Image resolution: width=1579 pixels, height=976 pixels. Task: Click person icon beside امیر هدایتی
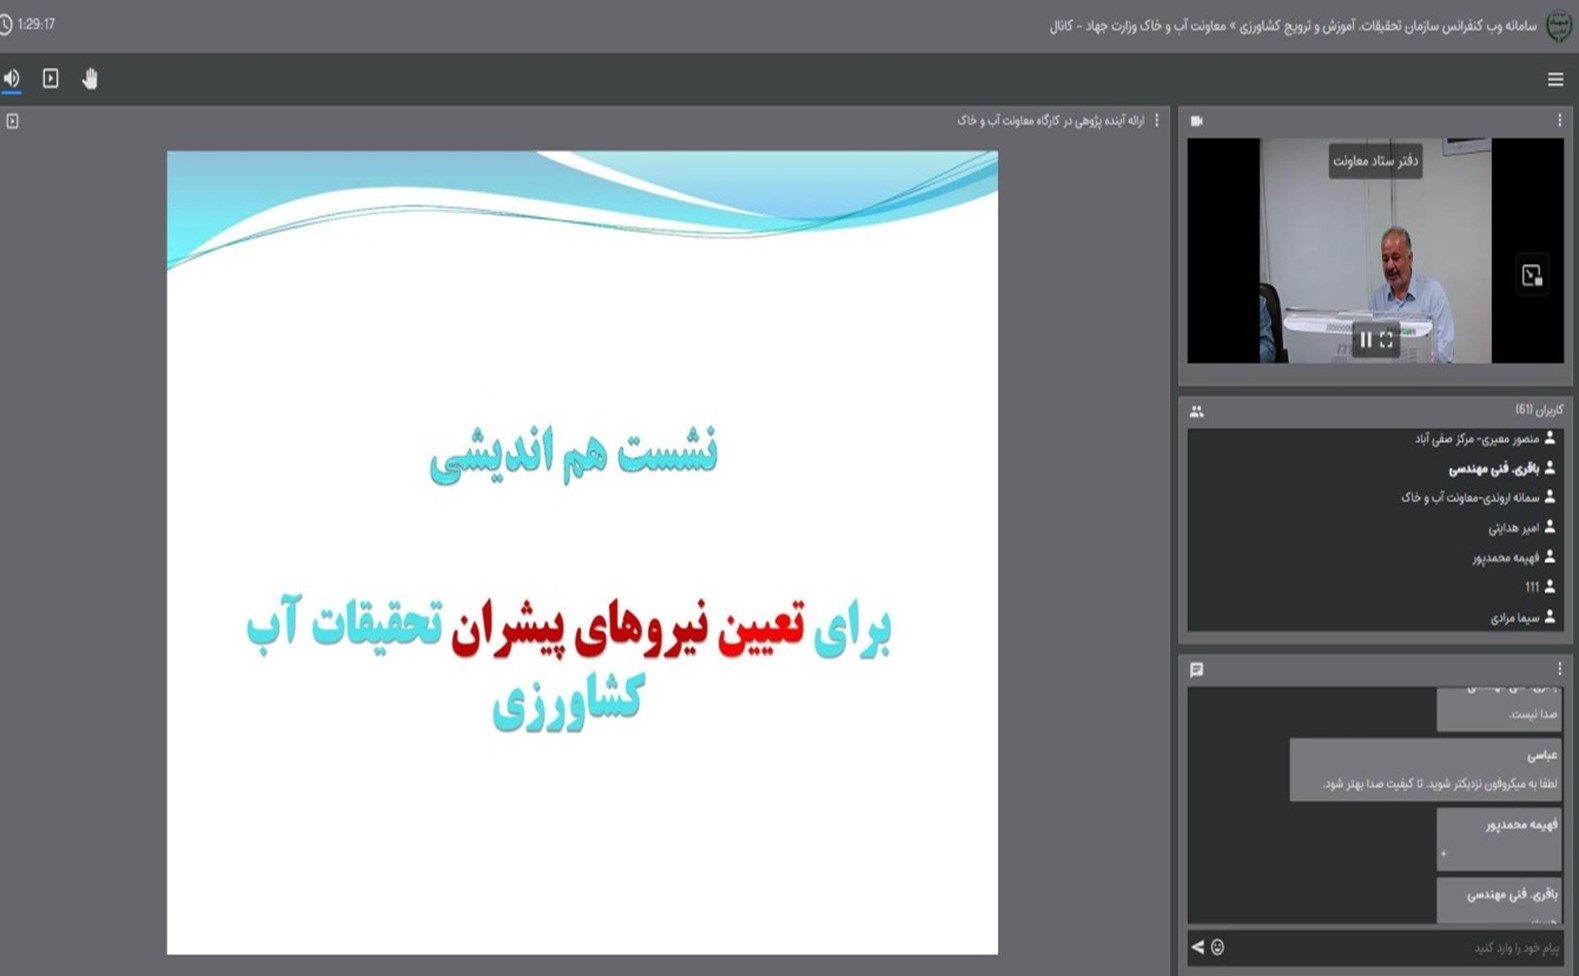1550,526
